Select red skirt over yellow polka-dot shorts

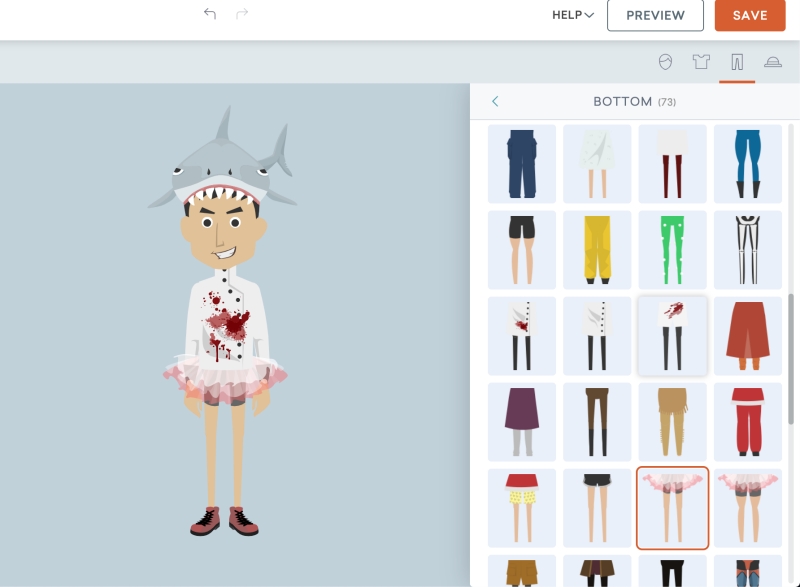click(522, 508)
